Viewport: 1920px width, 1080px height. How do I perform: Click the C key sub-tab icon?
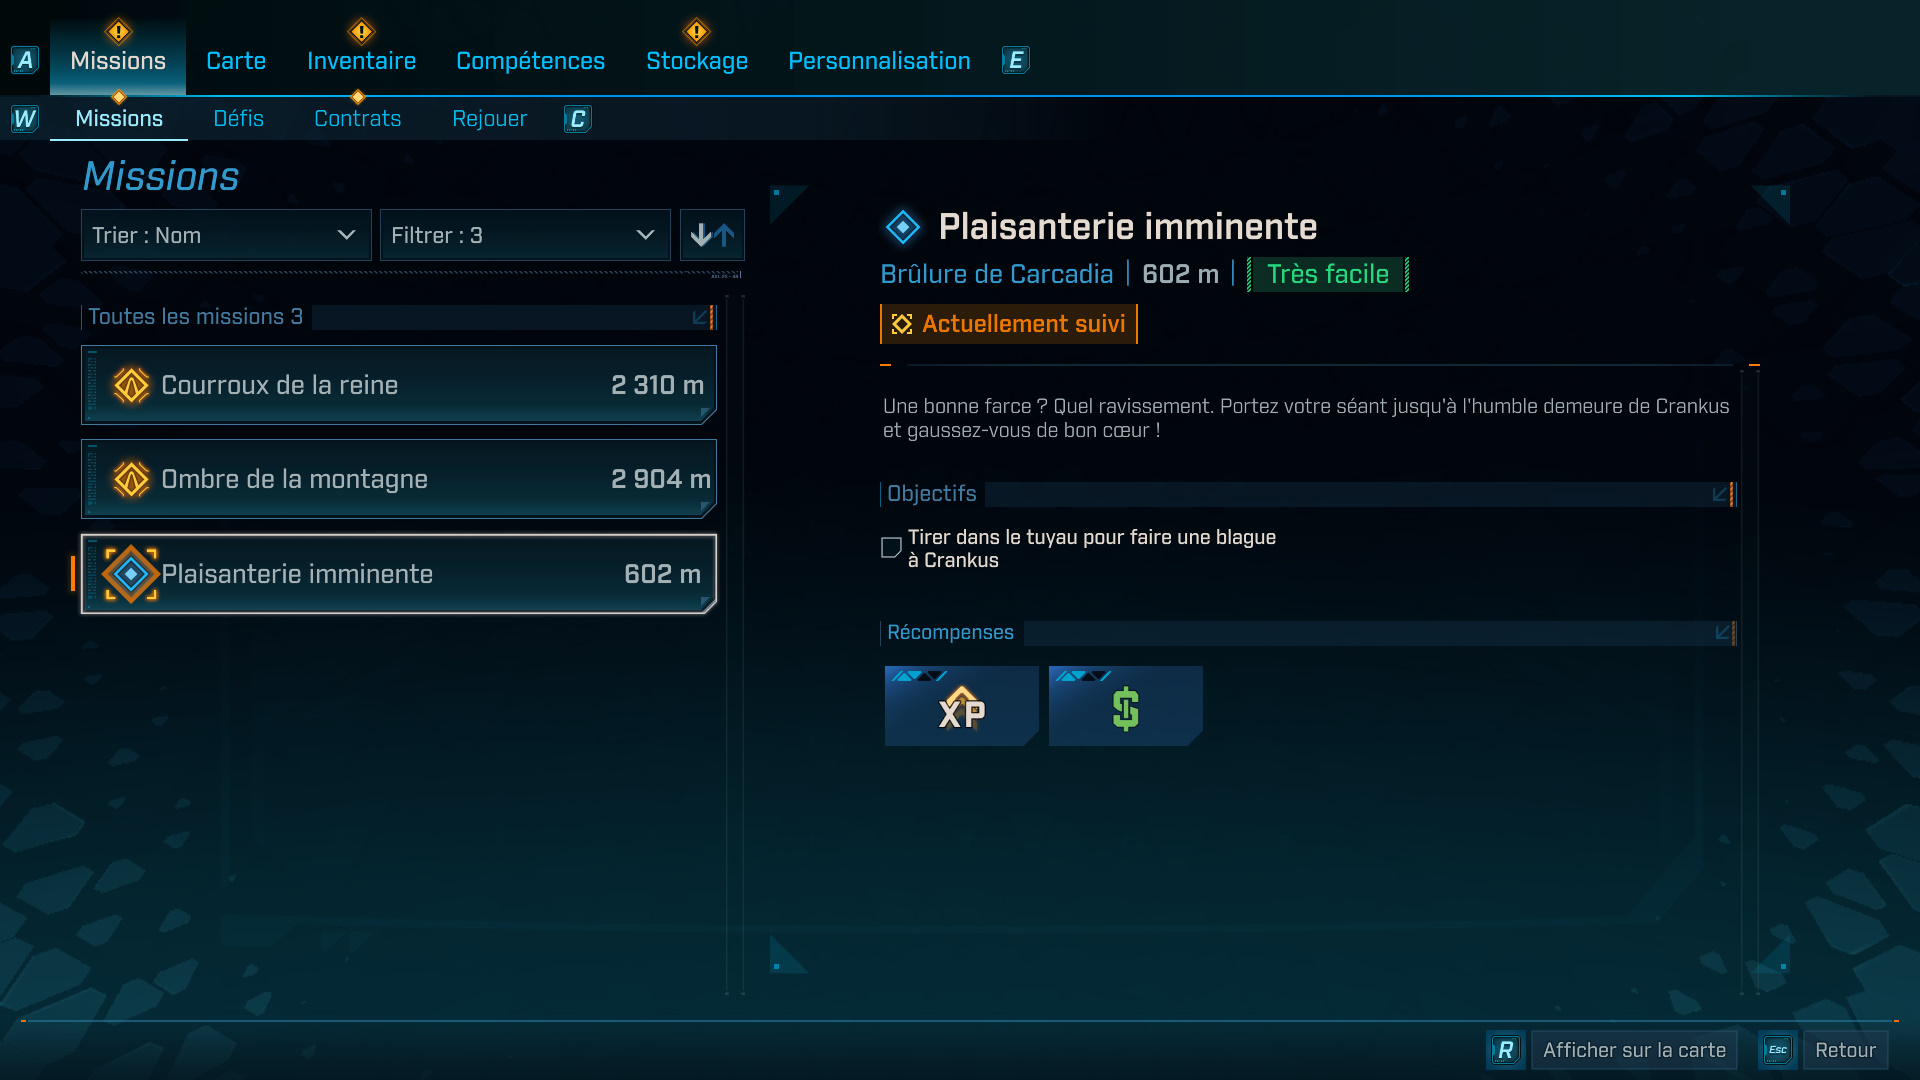point(578,119)
